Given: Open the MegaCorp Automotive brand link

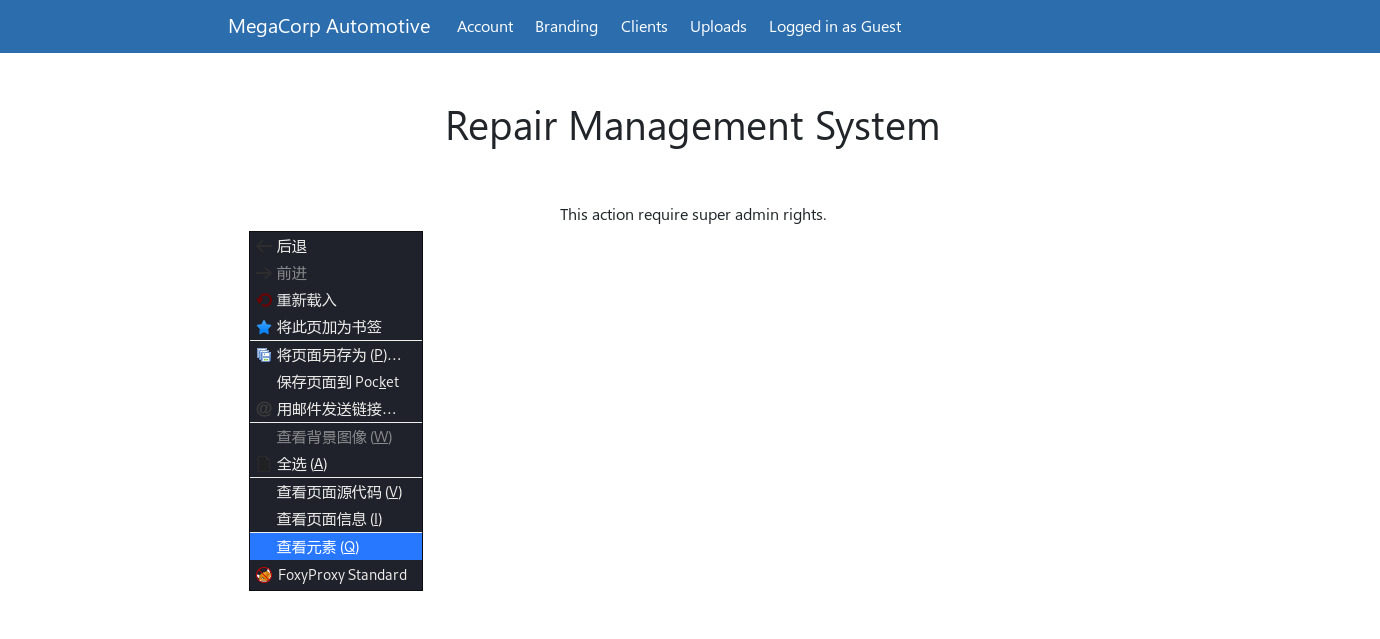Looking at the screenshot, I should click(329, 26).
